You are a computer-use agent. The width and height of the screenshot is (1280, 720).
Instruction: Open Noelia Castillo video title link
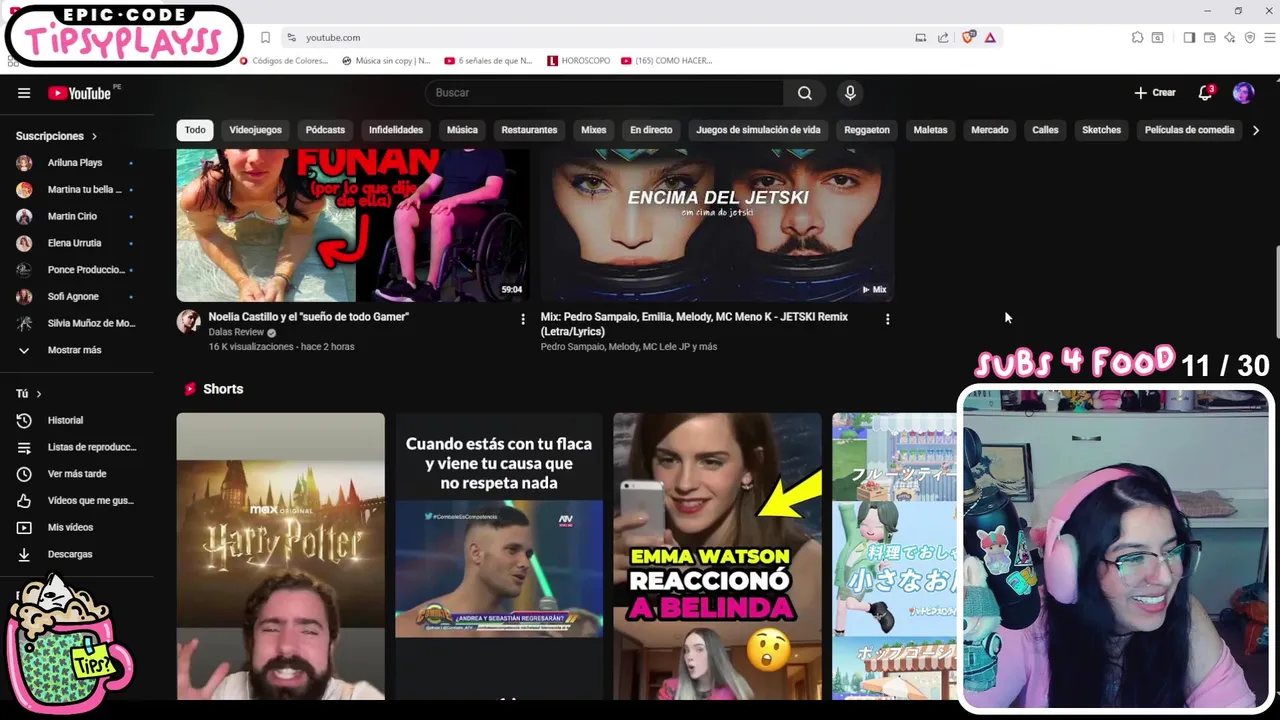[x=308, y=317]
